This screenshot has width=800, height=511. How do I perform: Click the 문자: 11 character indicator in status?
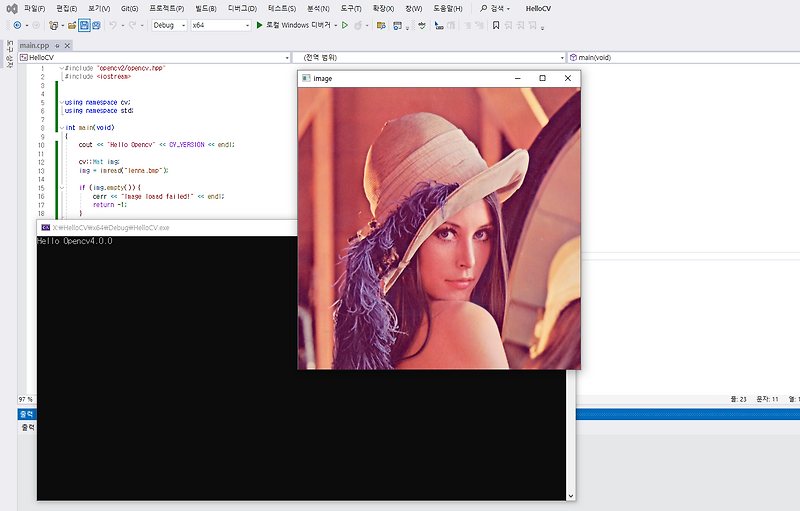click(767, 399)
